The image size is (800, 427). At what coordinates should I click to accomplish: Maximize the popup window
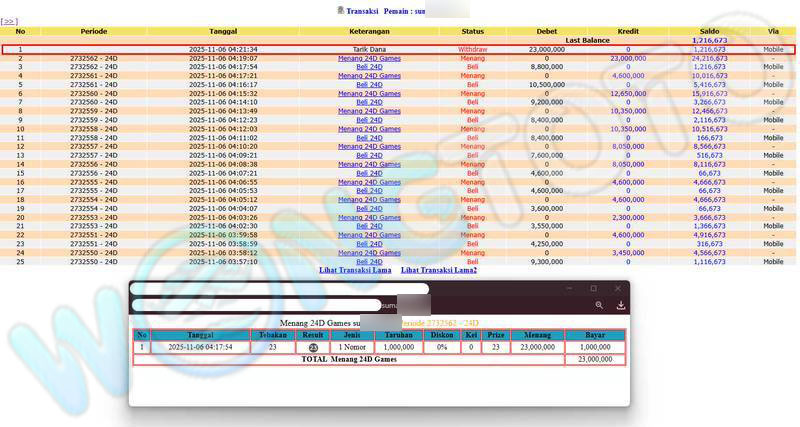592,288
